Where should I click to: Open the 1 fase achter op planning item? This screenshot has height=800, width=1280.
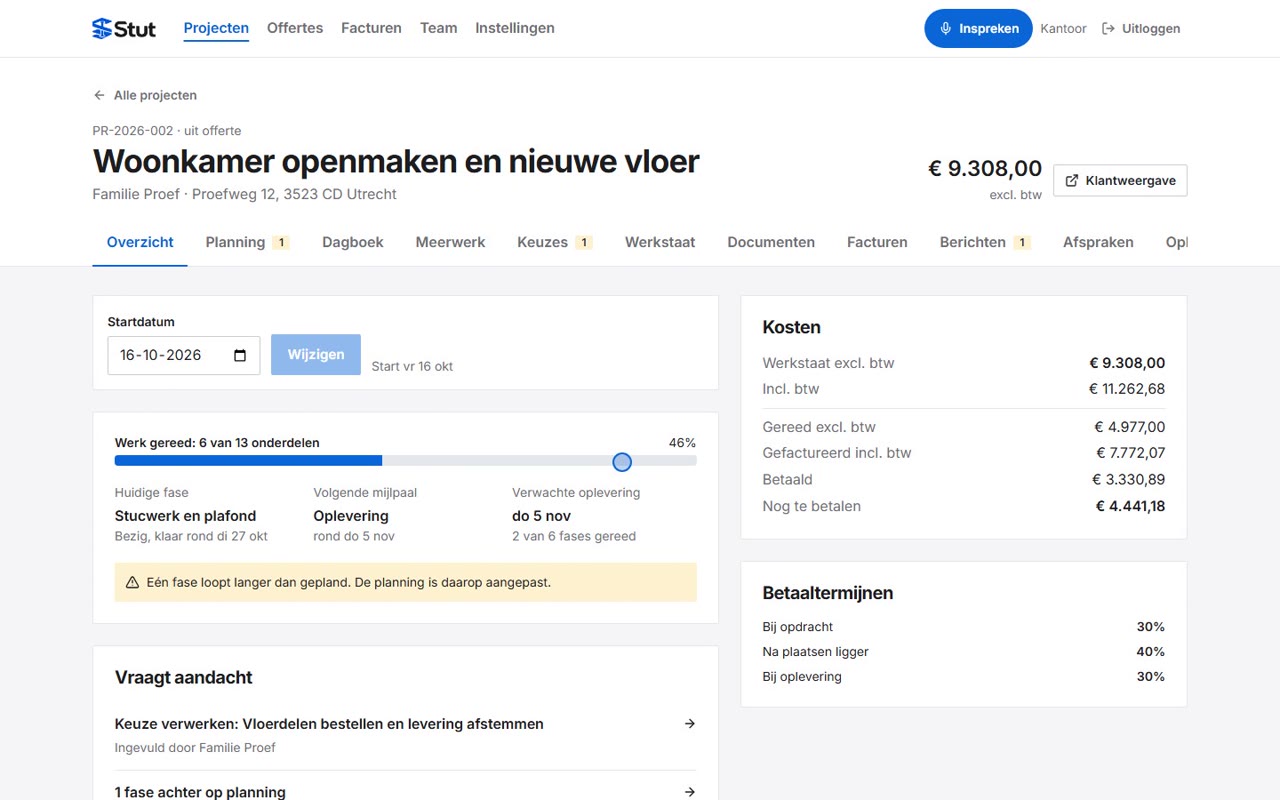click(405, 792)
